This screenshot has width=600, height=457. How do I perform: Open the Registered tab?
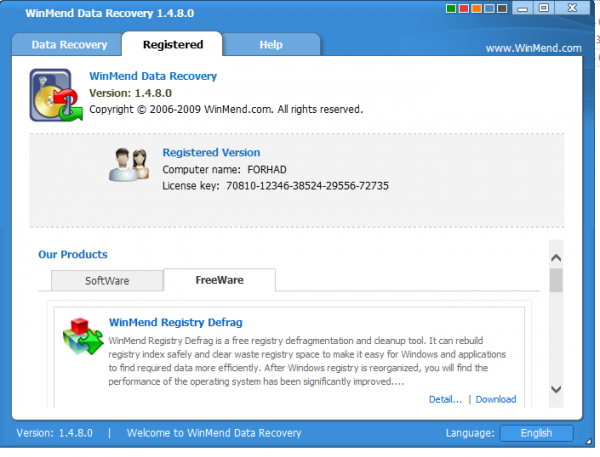tap(173, 44)
